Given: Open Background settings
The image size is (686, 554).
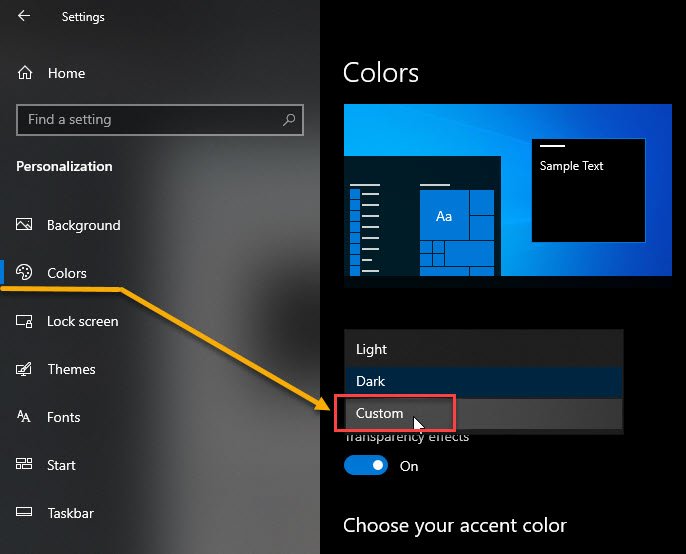Looking at the screenshot, I should tap(84, 225).
